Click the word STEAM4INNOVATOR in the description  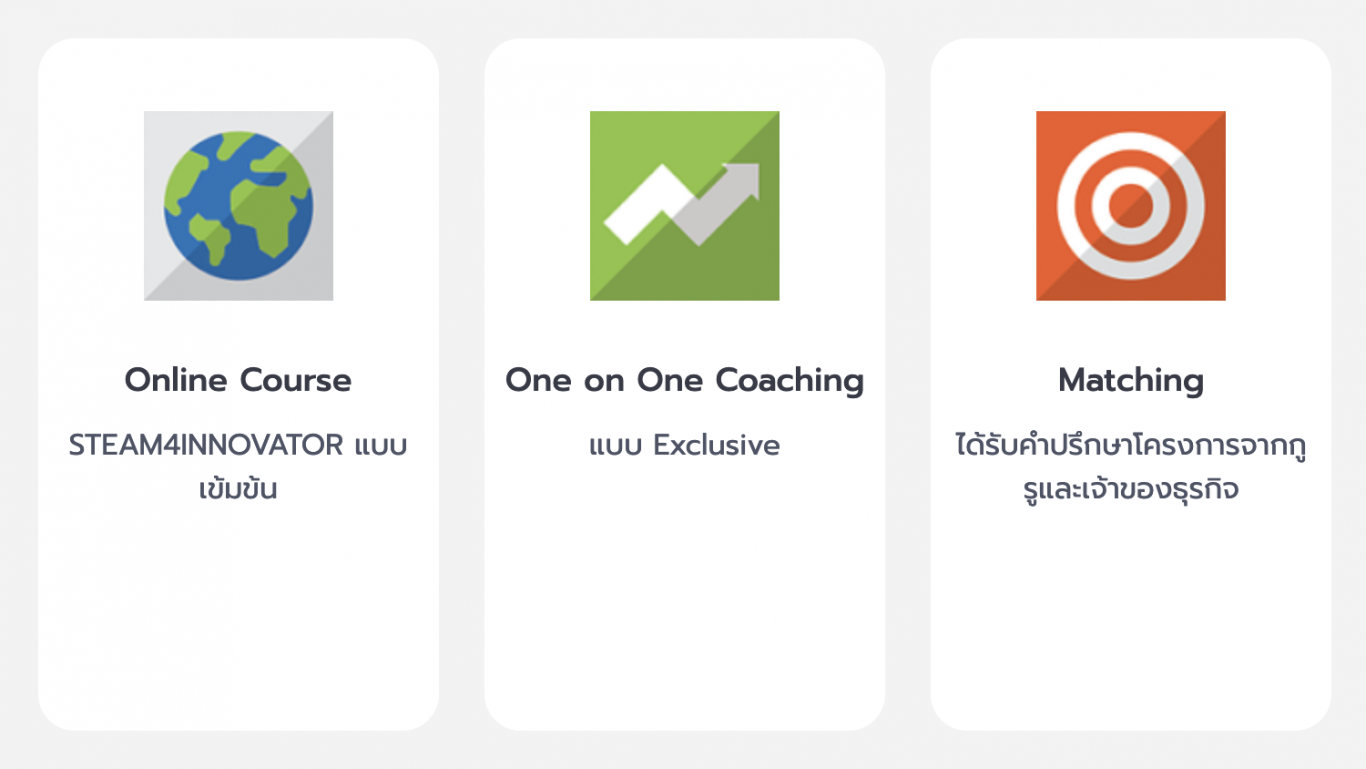pyautogui.click(x=206, y=445)
